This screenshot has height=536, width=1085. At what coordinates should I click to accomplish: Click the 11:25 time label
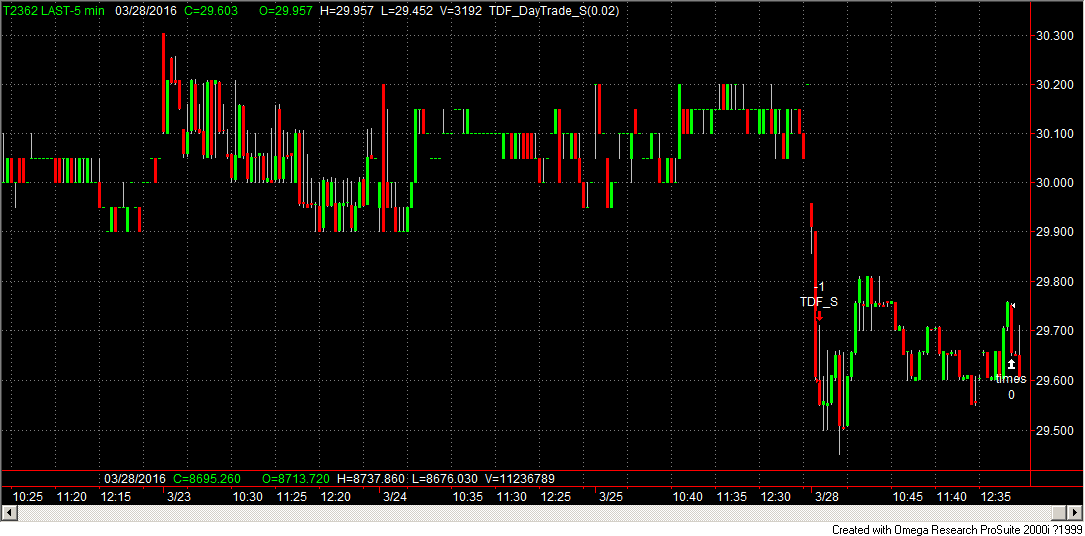(x=292, y=497)
